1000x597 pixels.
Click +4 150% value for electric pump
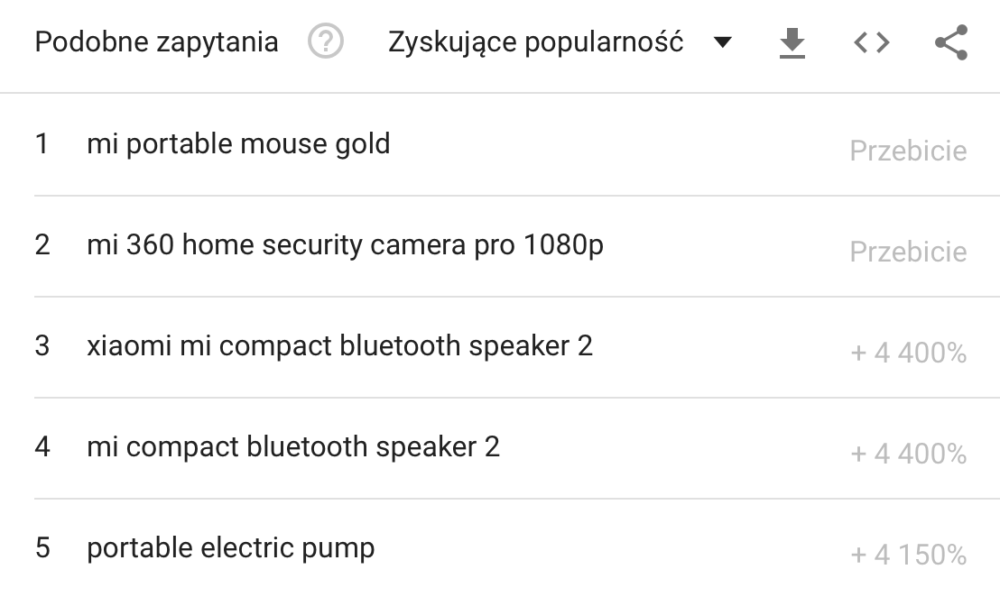pos(909,555)
